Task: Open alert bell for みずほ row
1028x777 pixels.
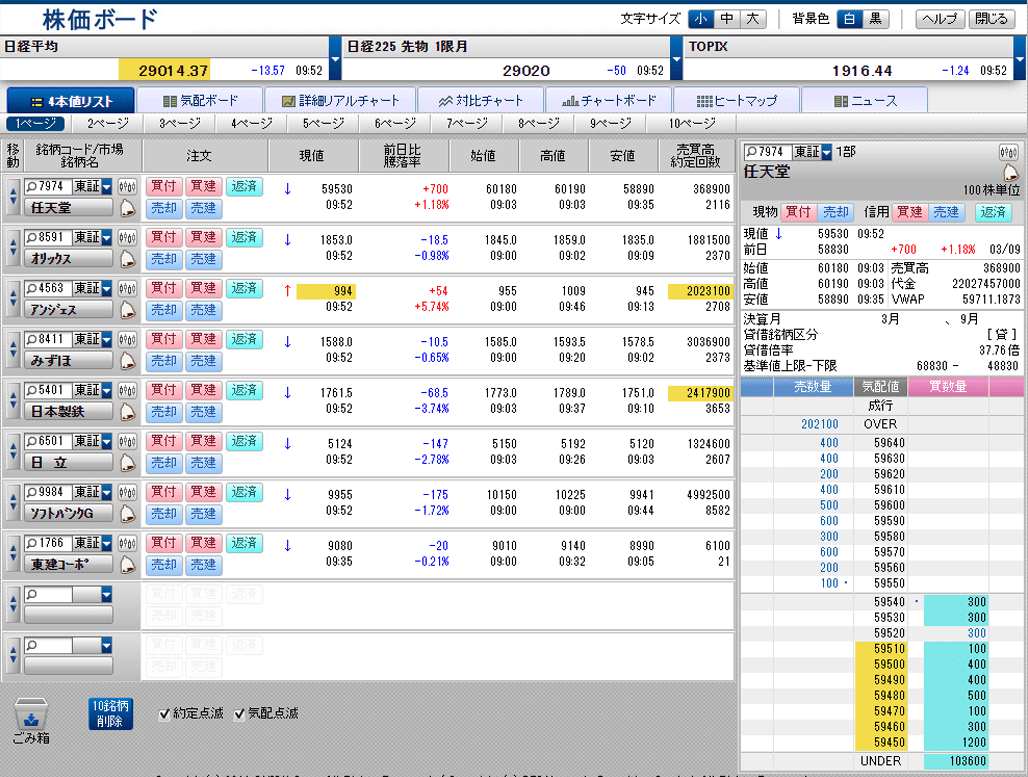Action: point(127,361)
